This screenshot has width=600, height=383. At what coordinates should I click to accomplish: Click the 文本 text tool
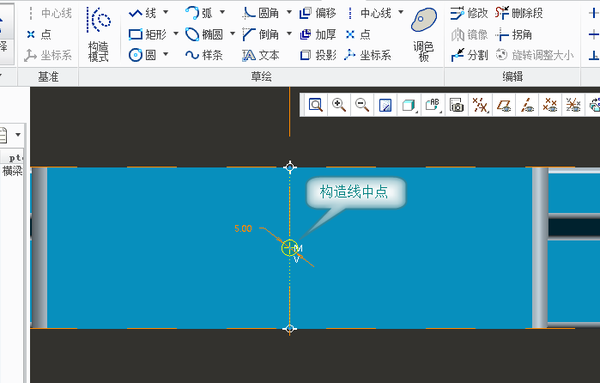click(261, 55)
